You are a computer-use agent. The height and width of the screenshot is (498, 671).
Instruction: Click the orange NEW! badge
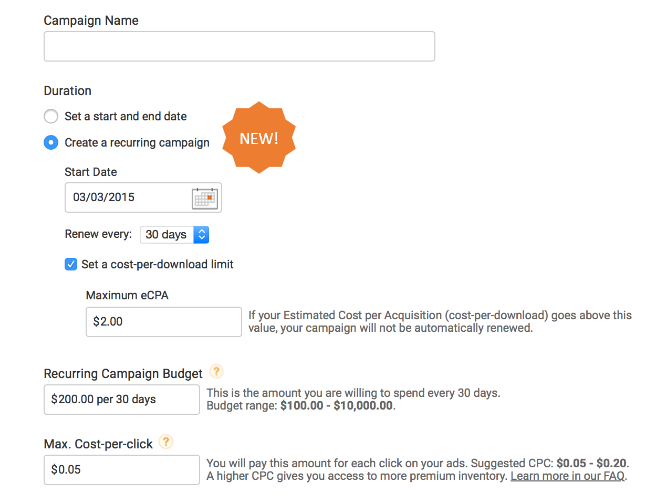(259, 138)
